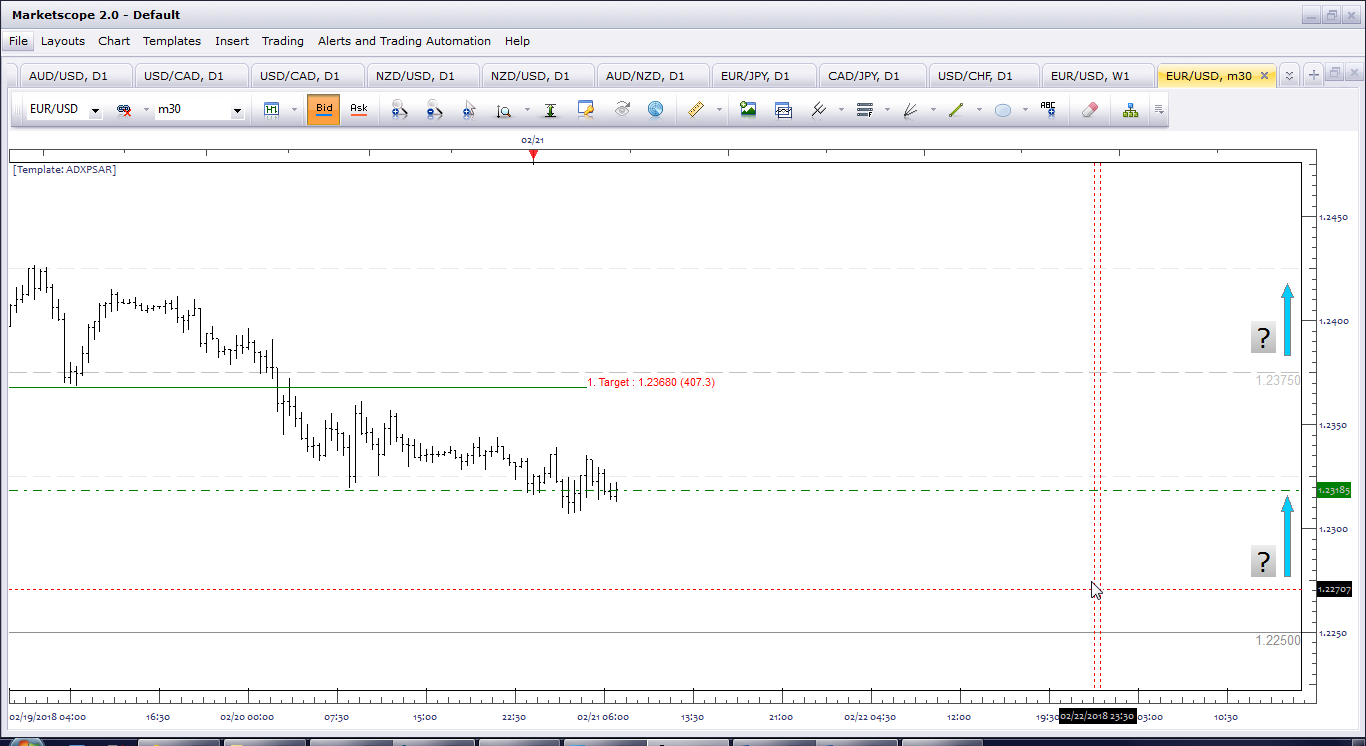1366x746 pixels.
Task: Select the green trend line tool
Action: 956,110
